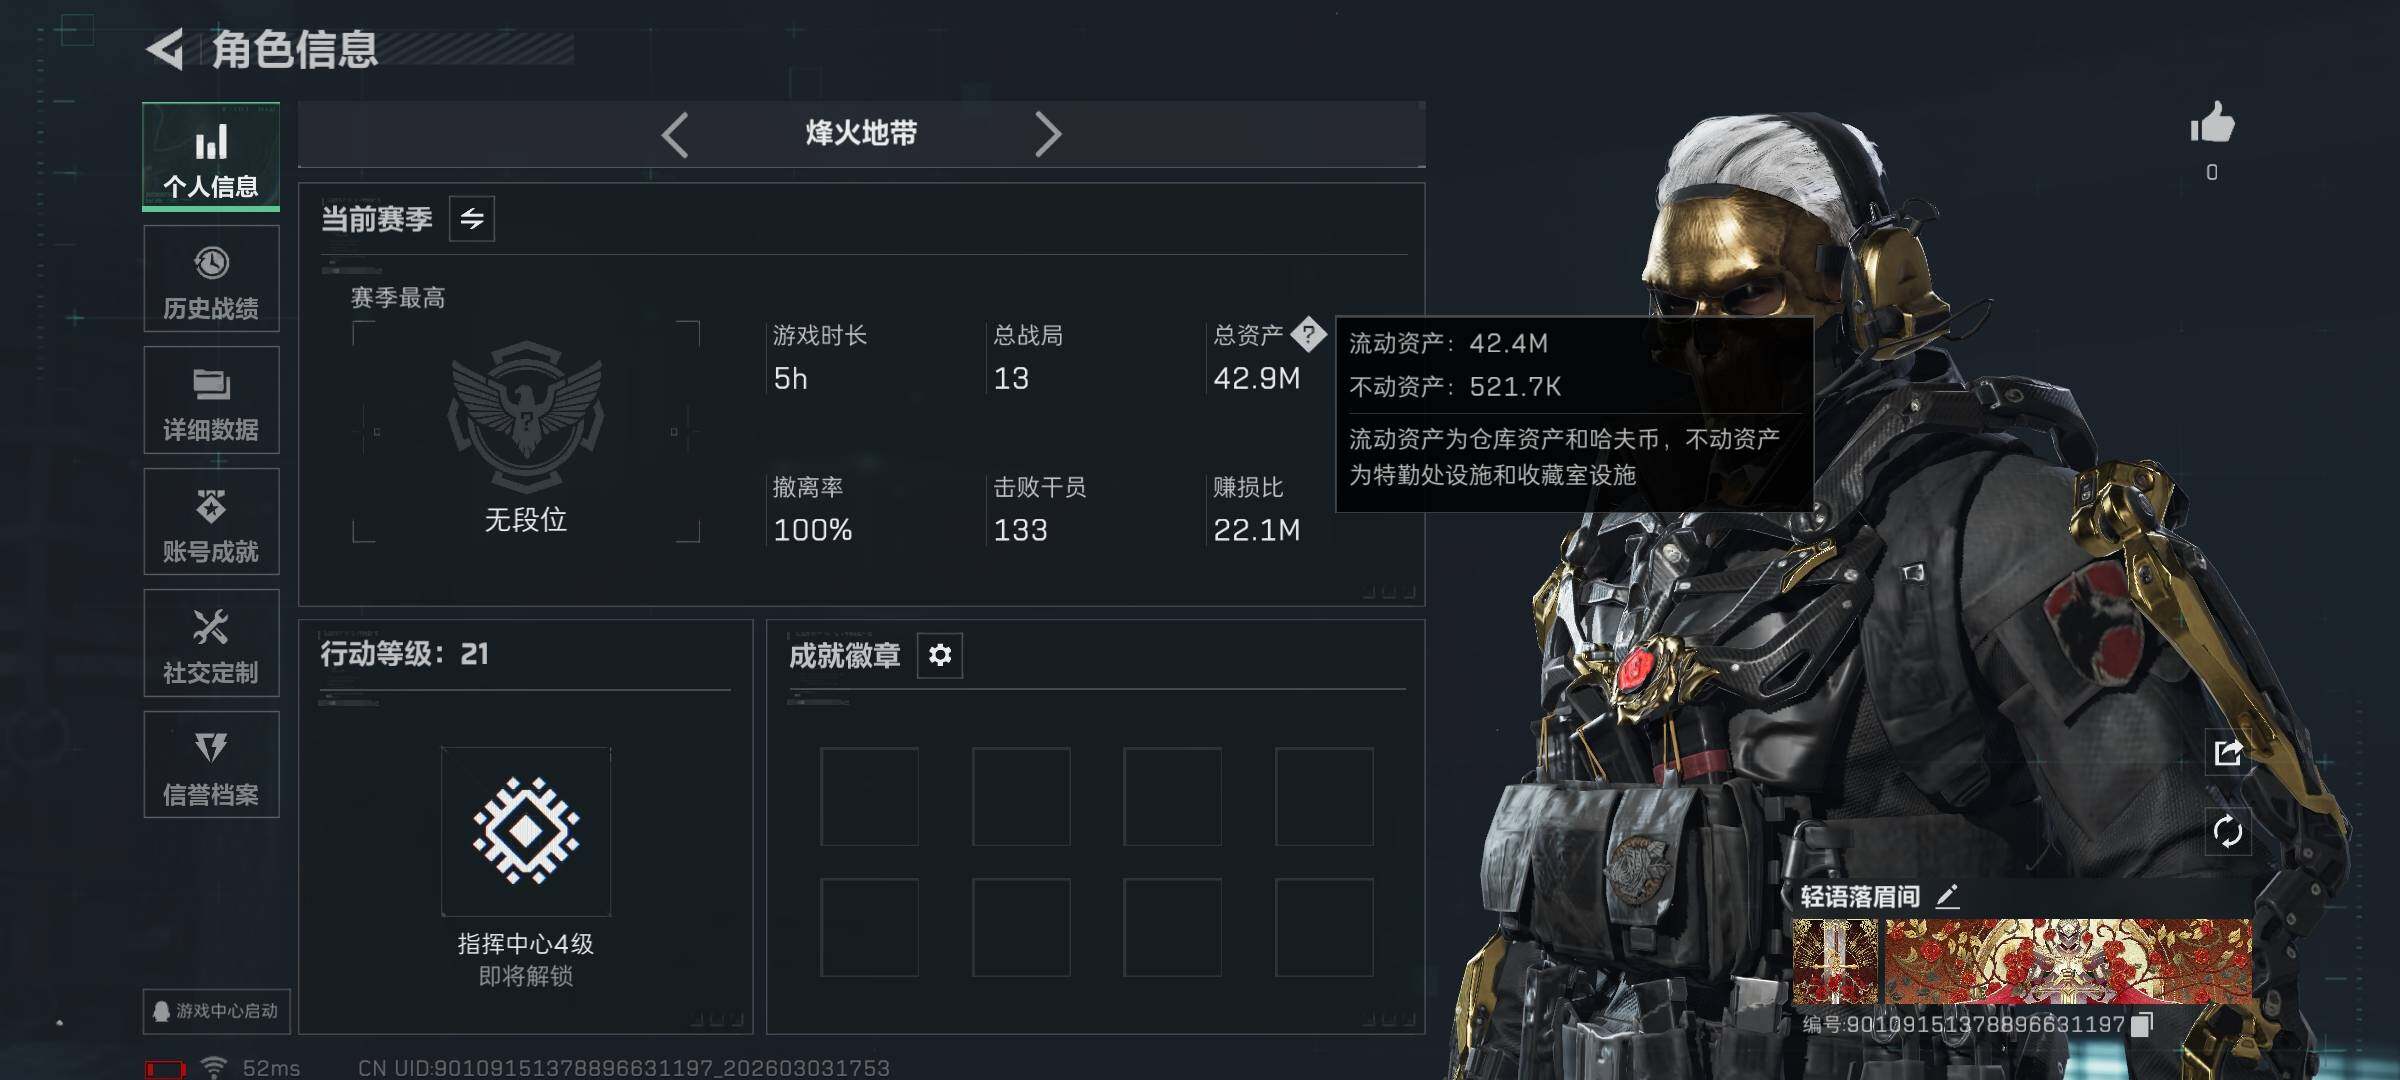Open the 历史战绩 tab
Screen dimensions: 2400x1080
point(211,279)
